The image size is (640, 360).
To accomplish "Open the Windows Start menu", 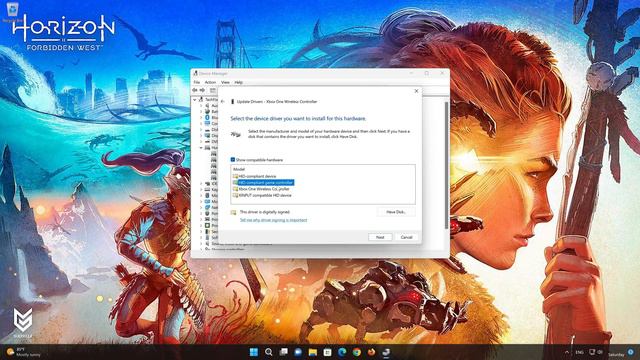I will 253,352.
